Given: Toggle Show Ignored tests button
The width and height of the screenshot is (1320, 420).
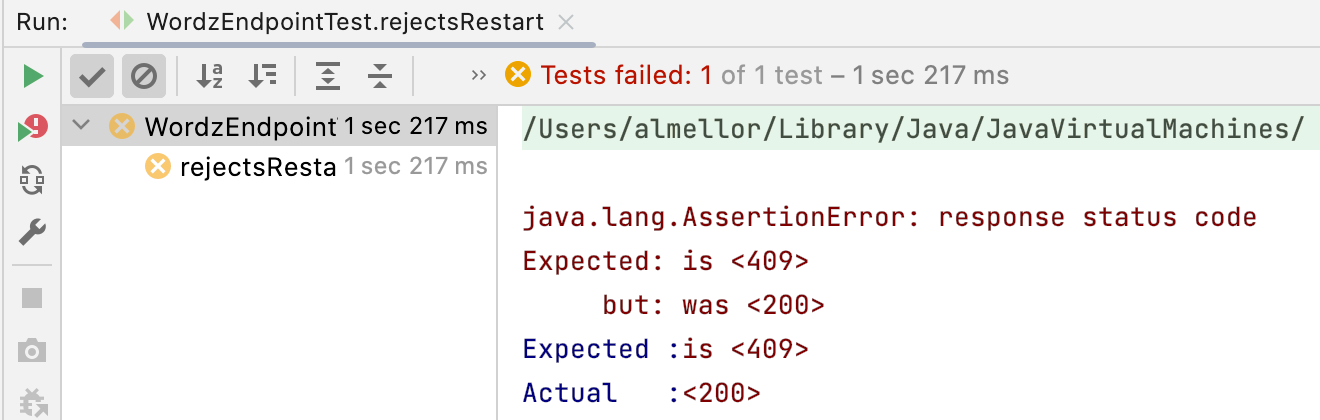Looking at the screenshot, I should pyautogui.click(x=144, y=75).
